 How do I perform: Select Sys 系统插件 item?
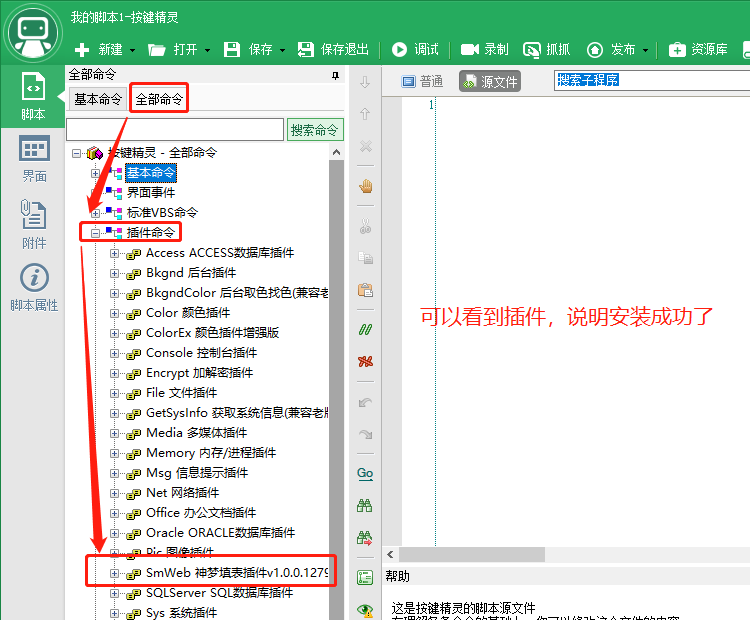tap(181, 612)
